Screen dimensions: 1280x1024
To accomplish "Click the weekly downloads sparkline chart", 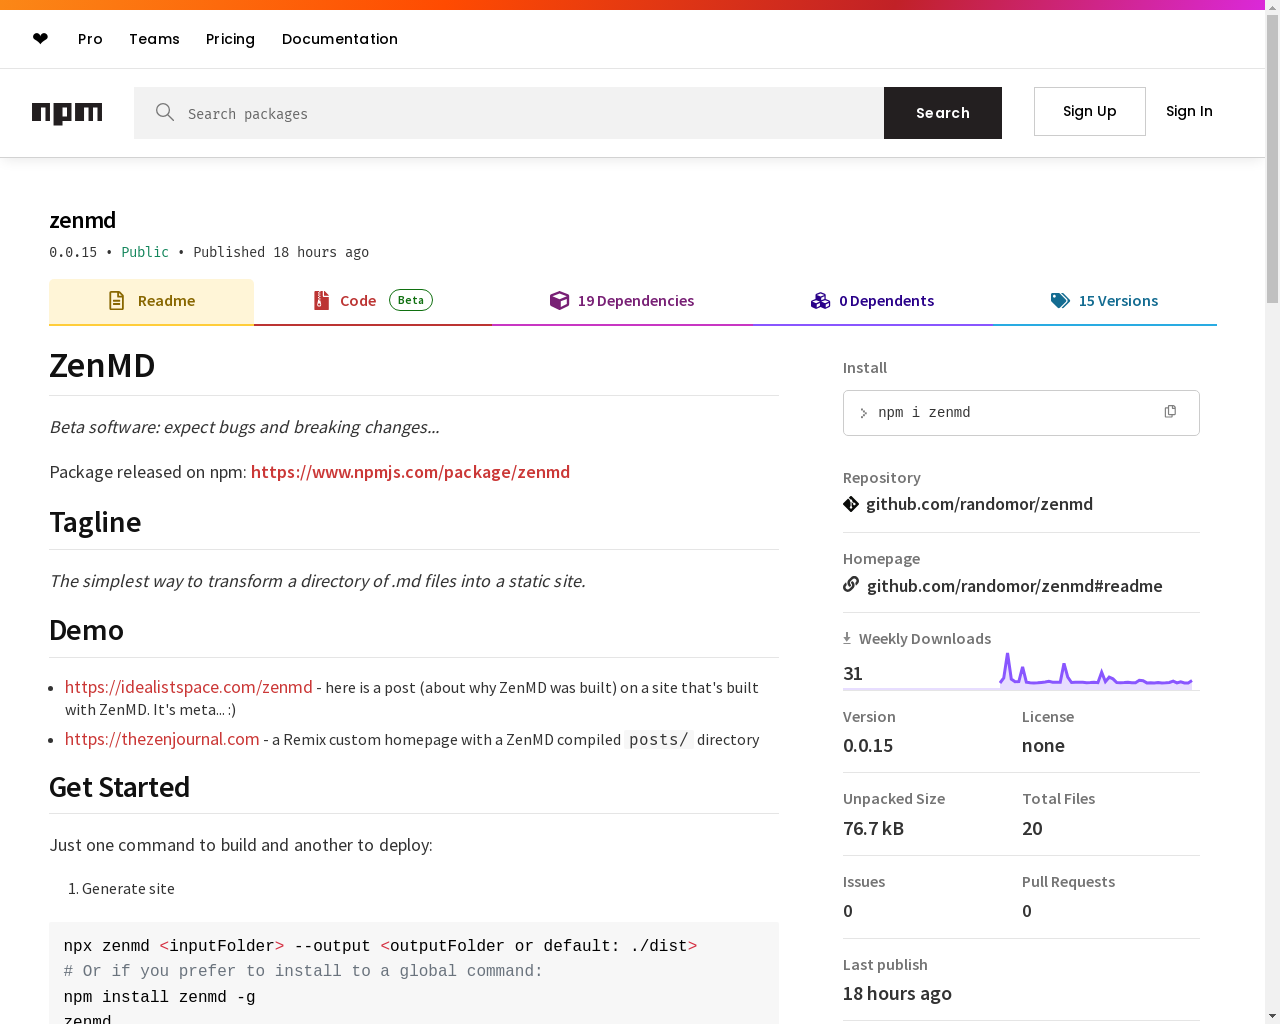I will 1096,670.
